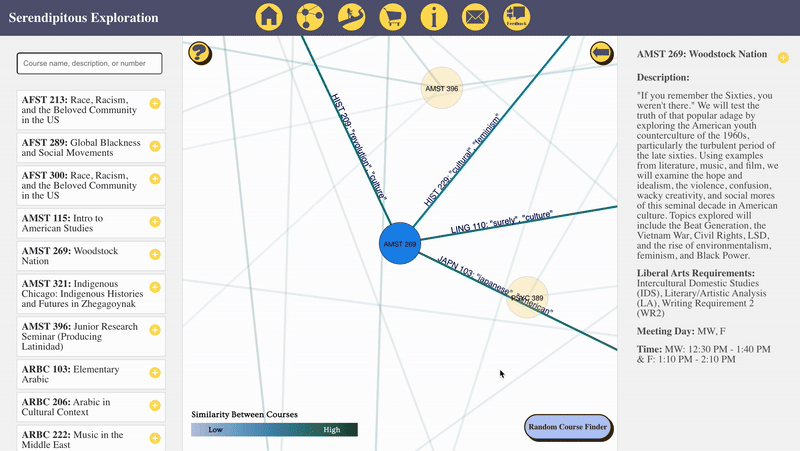This screenshot has height=451, width=800.
Task: Click the HIST 209 edge label
Action: tap(359, 147)
